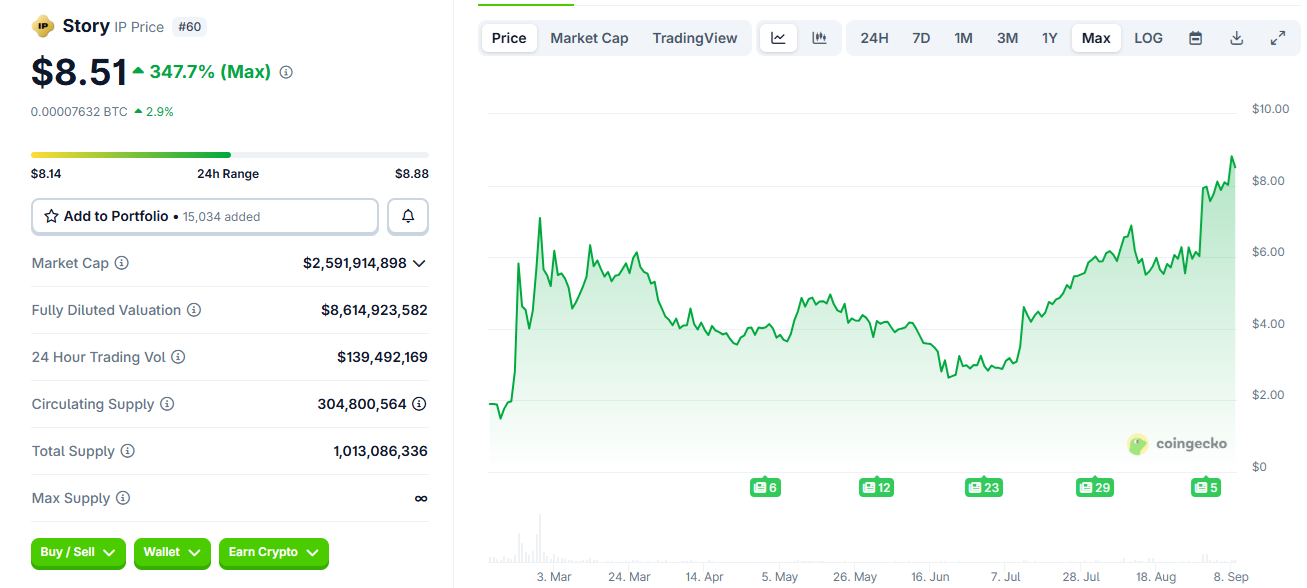Image resolution: width=1307 pixels, height=588 pixels.
Task: Expand chart to fullscreen
Action: pos(1277,38)
